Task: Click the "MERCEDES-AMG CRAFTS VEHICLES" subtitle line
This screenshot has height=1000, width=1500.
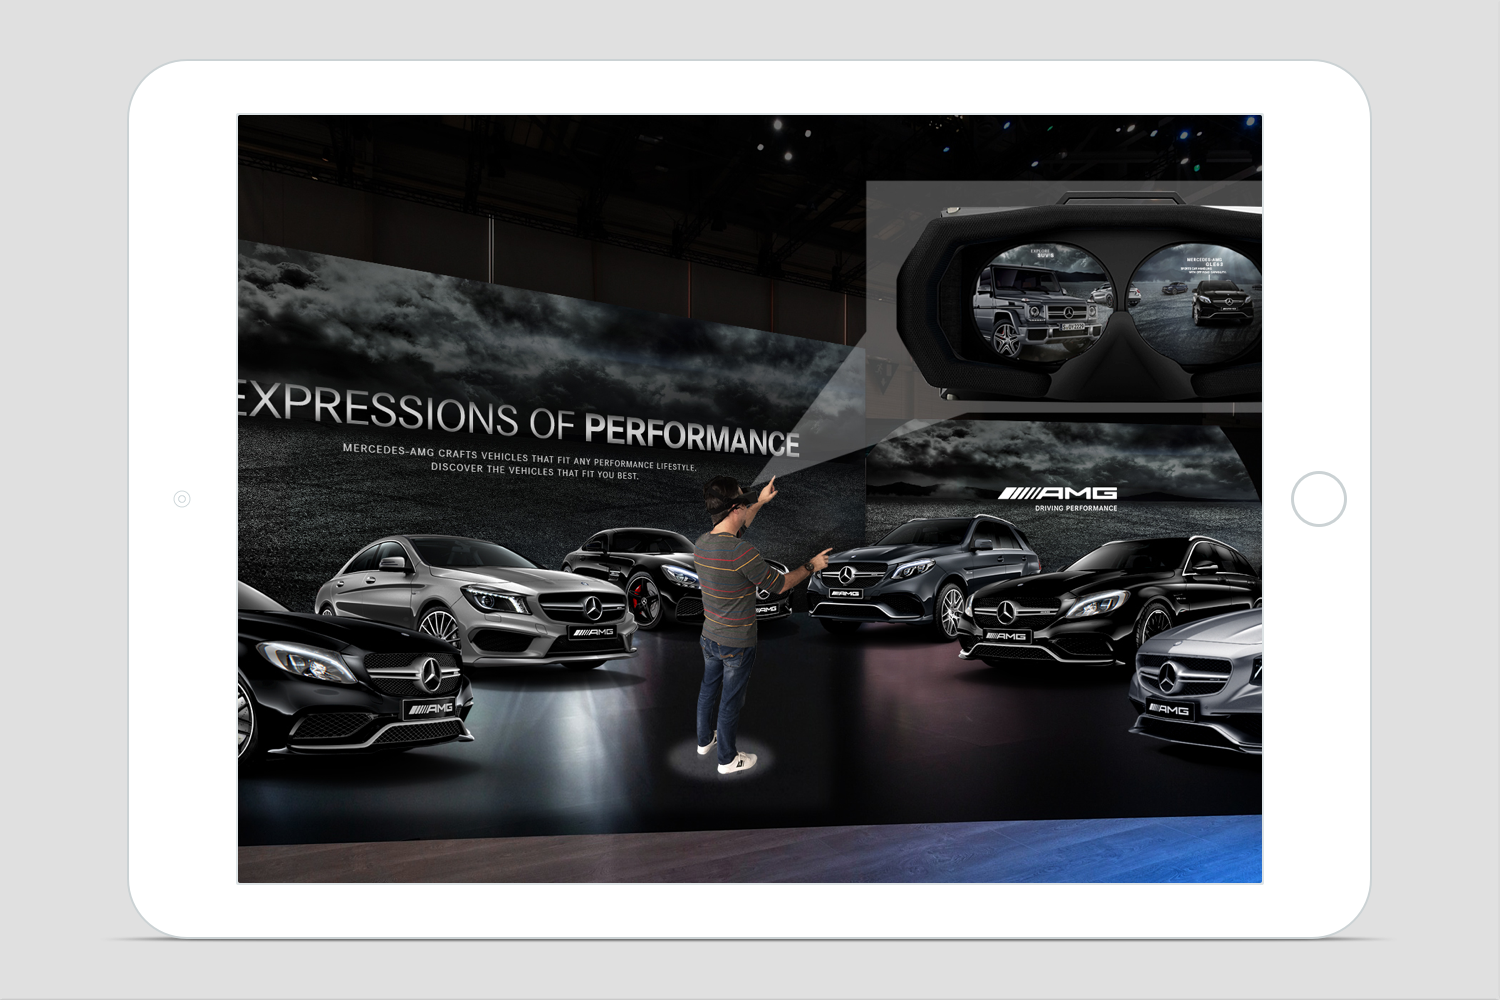Action: pyautogui.click(x=519, y=457)
